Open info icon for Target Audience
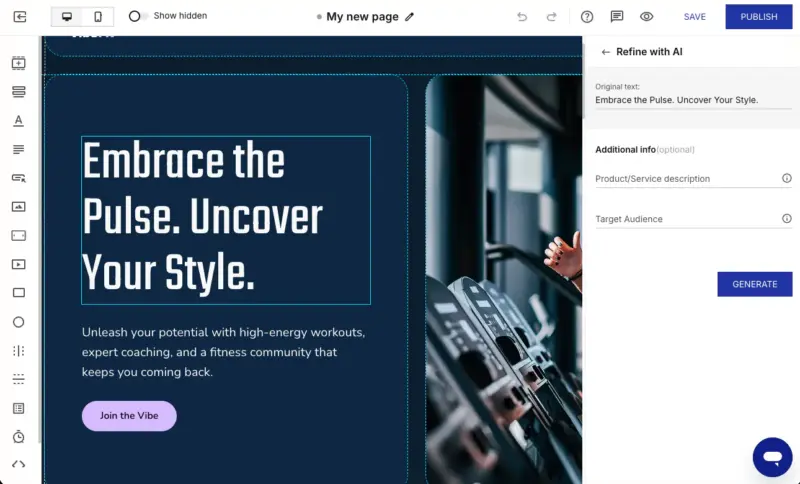 tap(786, 218)
